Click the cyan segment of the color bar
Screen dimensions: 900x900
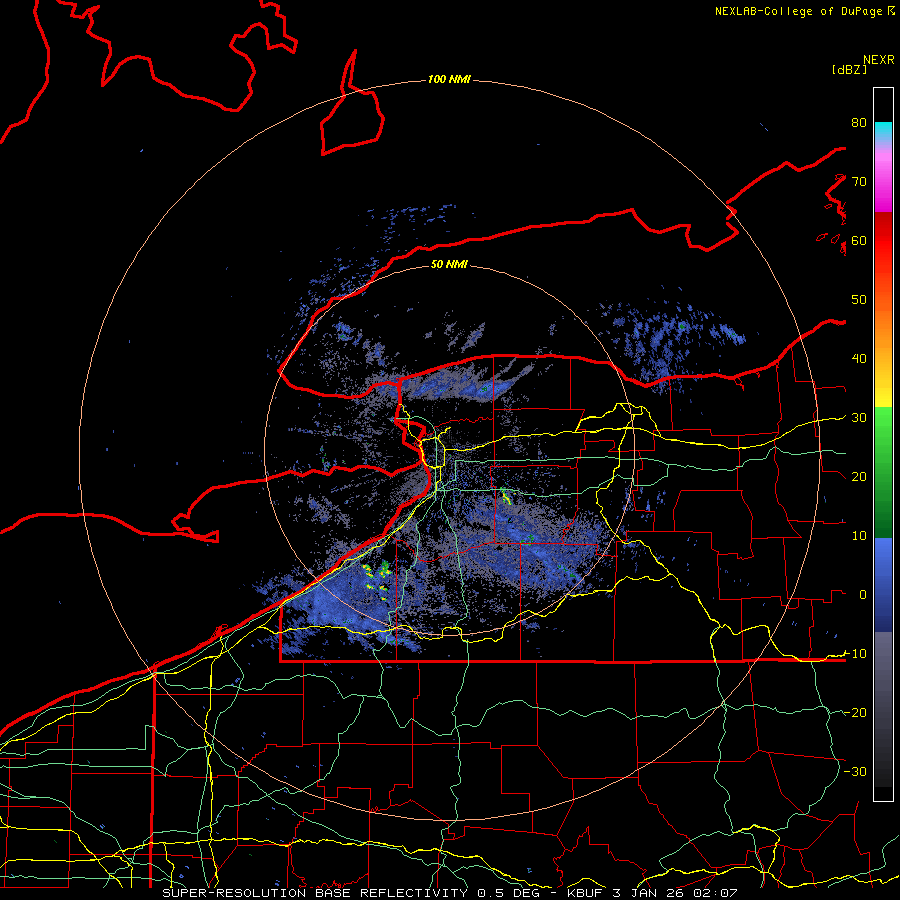click(x=883, y=131)
